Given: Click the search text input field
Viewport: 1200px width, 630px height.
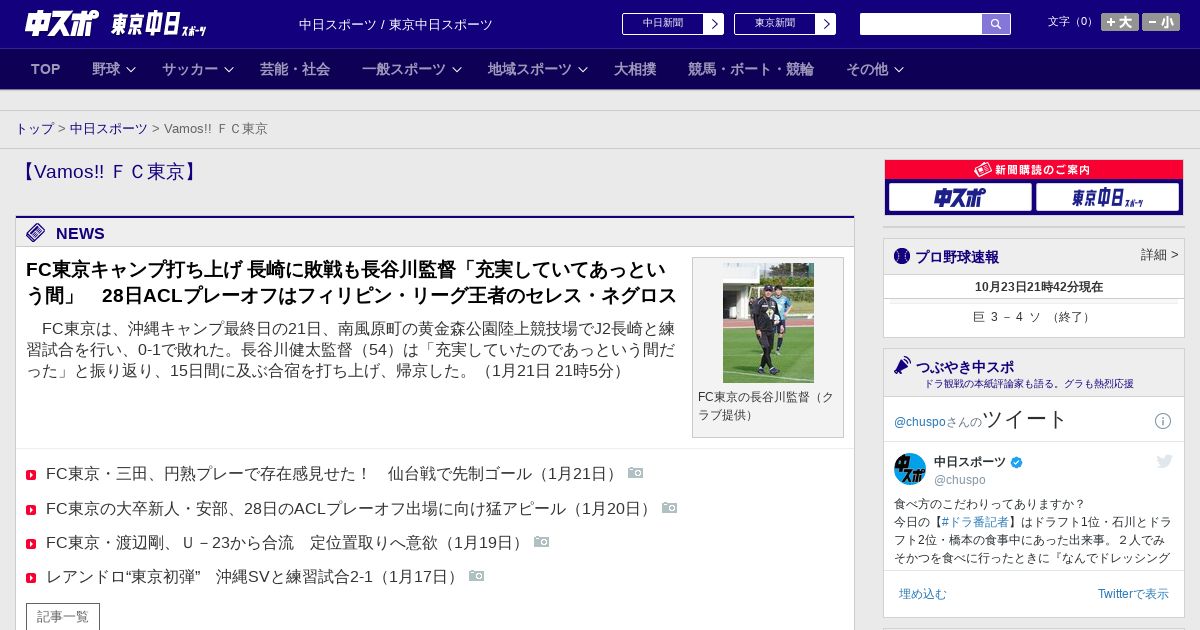Looking at the screenshot, I should 921,24.
